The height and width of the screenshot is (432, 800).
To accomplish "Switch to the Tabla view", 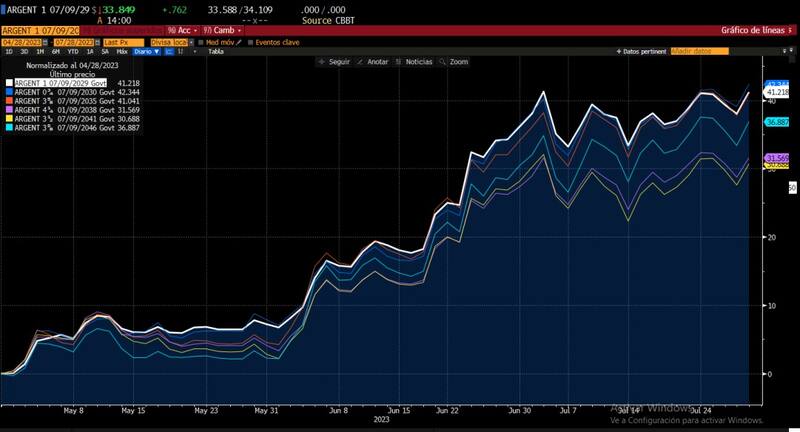I will coord(215,51).
